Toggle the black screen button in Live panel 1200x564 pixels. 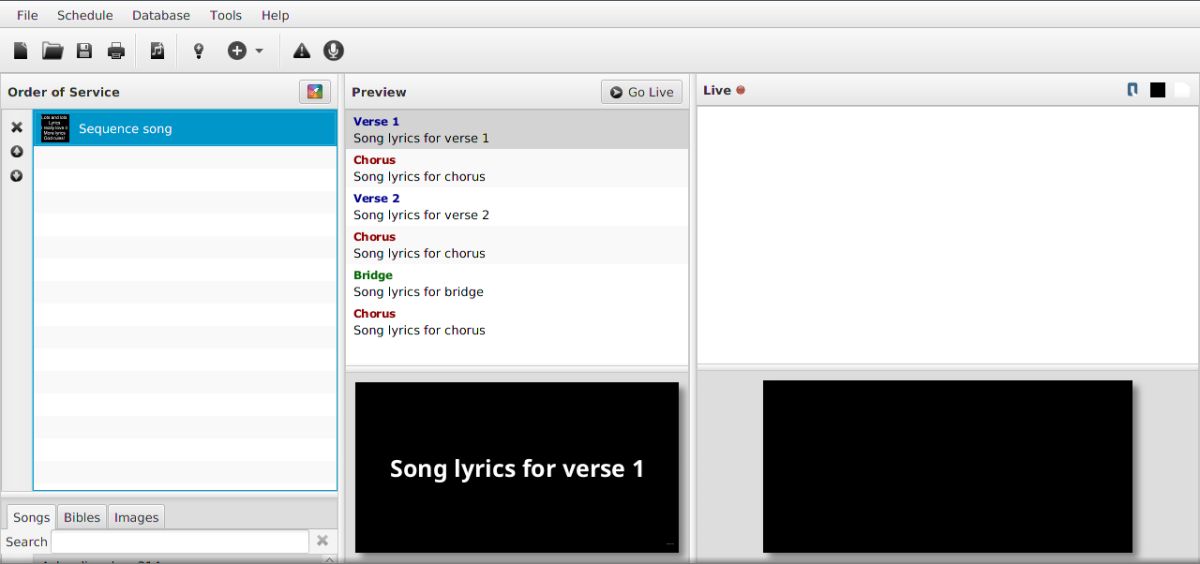click(1158, 90)
